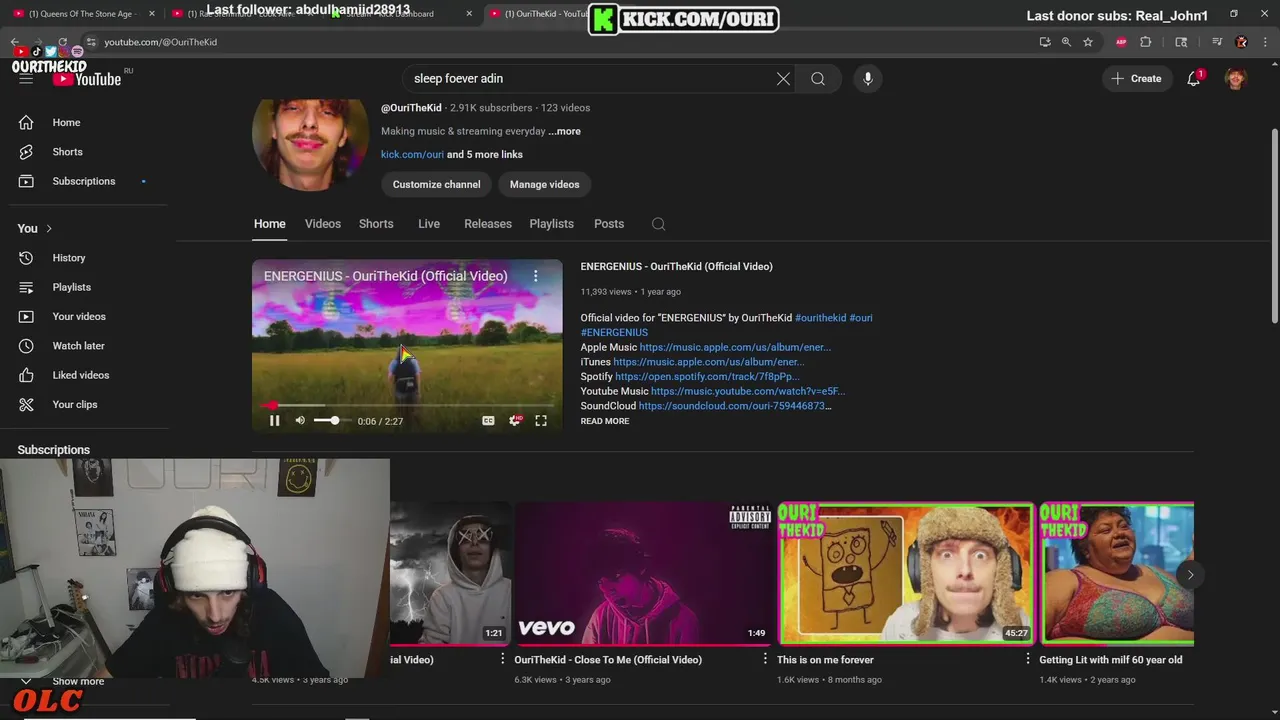Screen dimensions: 1280x720
Task: Switch to Live channel tab
Action: coord(429,224)
